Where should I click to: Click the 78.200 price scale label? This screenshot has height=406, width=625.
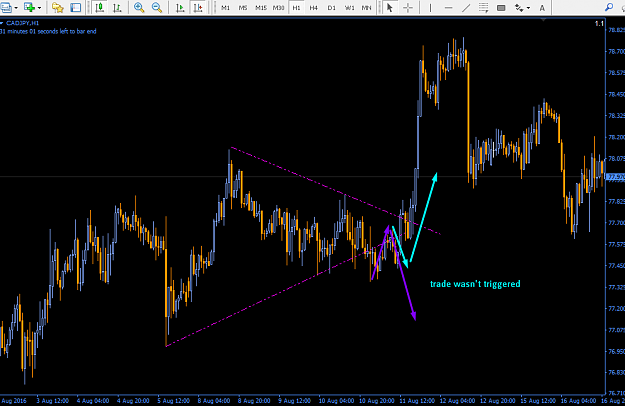[x=616, y=137]
